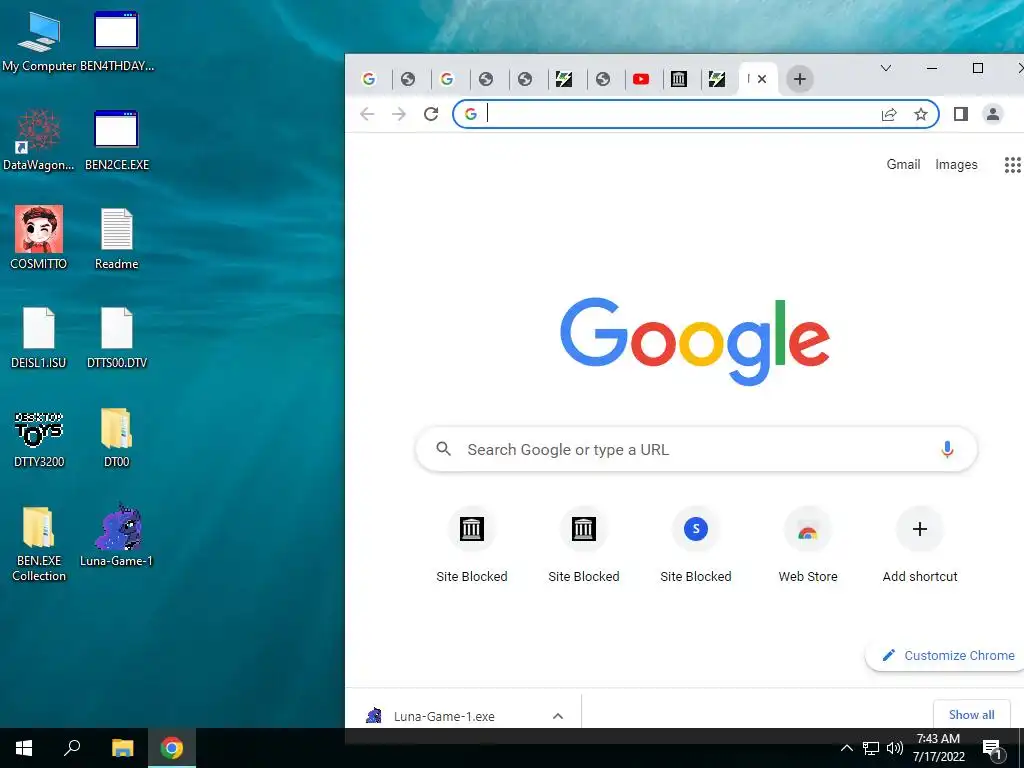The width and height of the screenshot is (1024, 768).
Task: Click Show all downloads button
Action: [x=972, y=715]
